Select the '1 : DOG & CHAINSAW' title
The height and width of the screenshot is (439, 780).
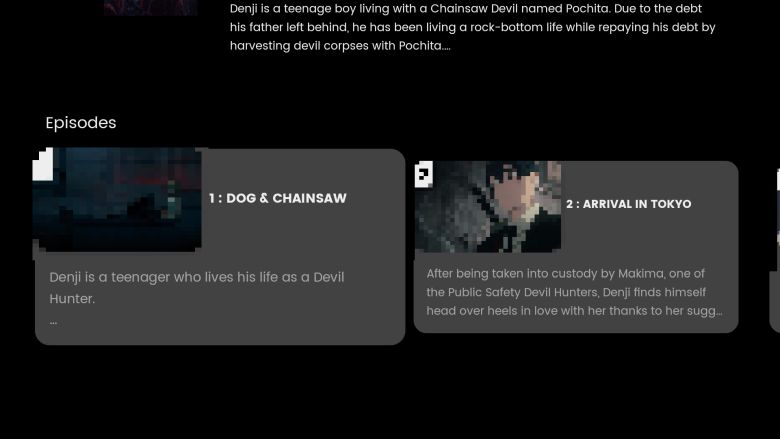pyautogui.click(x=278, y=198)
